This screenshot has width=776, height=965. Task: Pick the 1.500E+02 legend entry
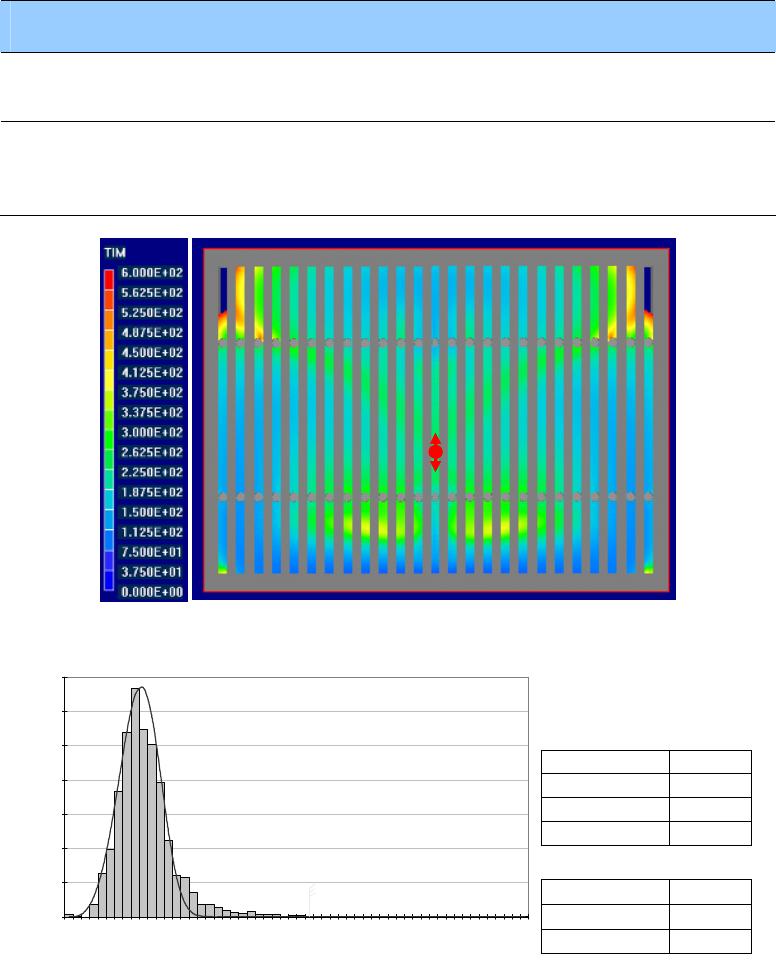[x=152, y=512]
